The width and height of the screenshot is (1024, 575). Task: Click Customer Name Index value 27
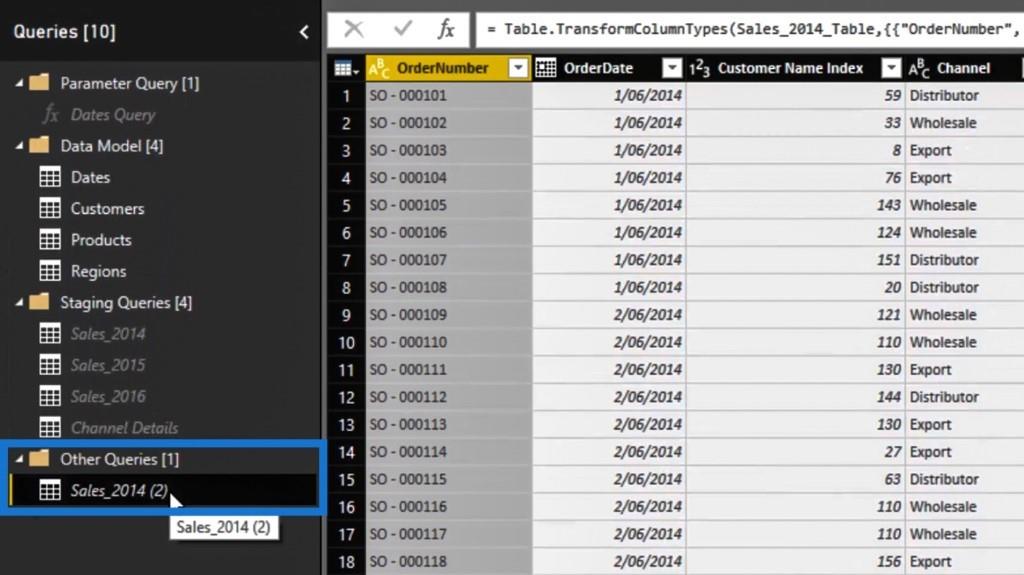pos(893,452)
